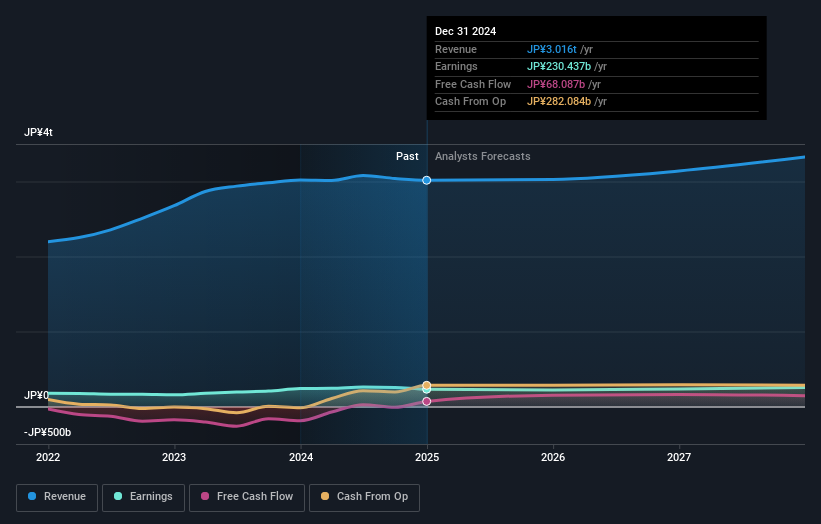Toggle the Free Cash Flow legend button

247,497
